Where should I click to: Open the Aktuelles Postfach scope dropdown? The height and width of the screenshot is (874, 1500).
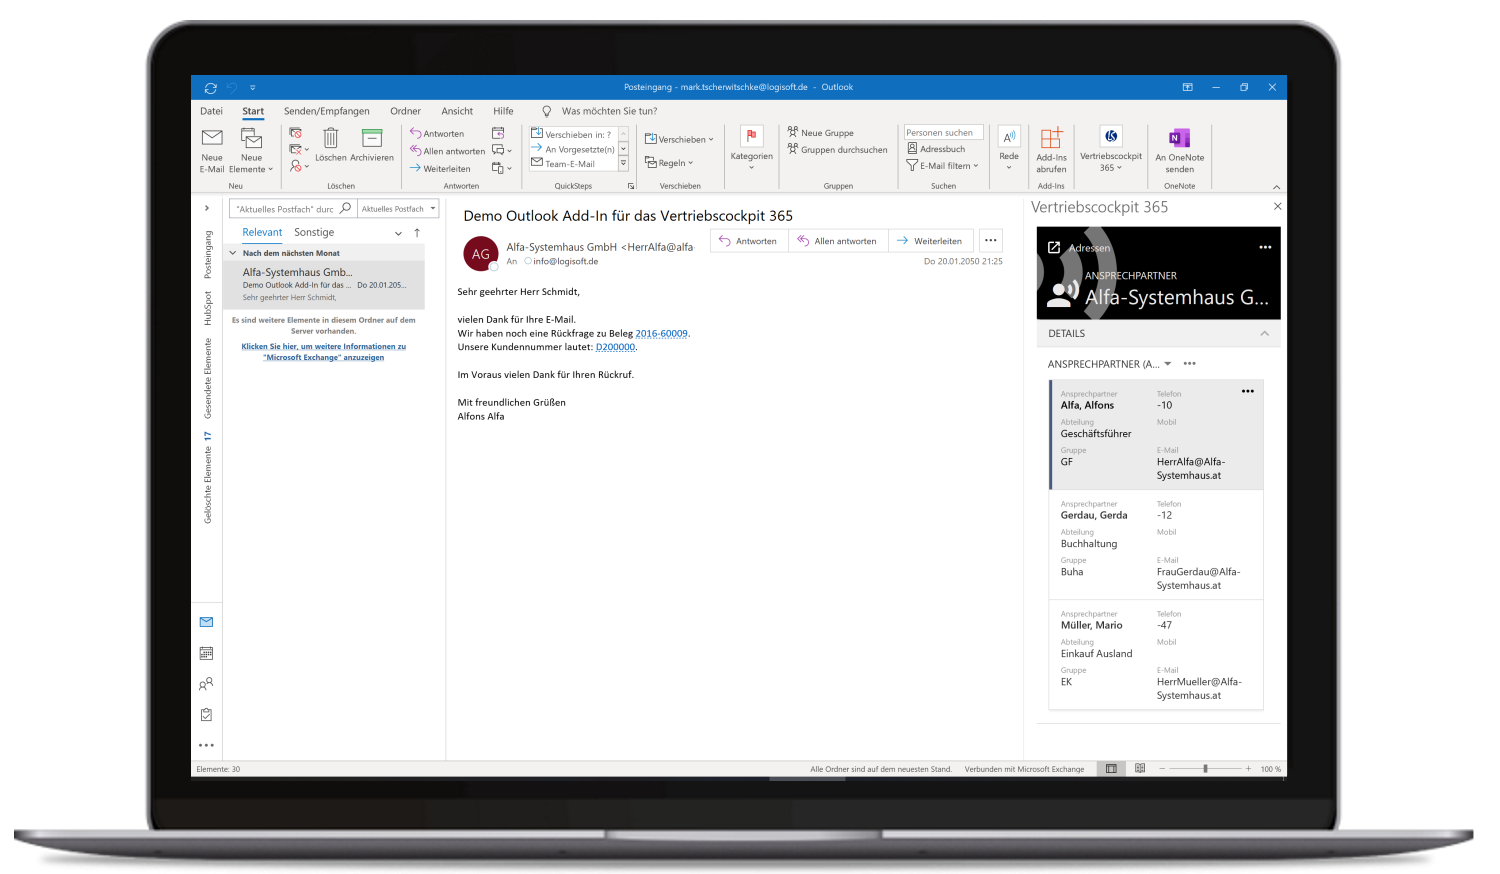point(399,209)
